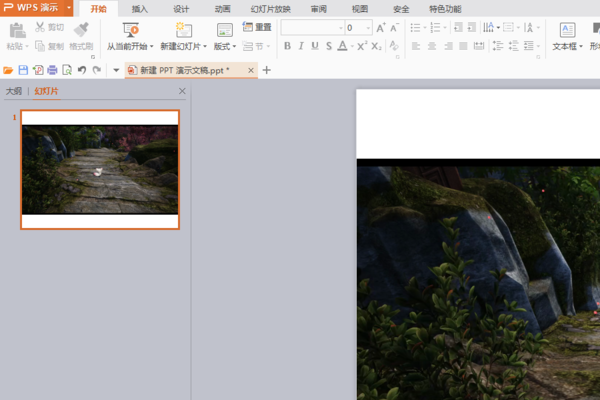Open the text box dropdown arrow
This screenshot has width=600, height=400.
coord(581,47)
